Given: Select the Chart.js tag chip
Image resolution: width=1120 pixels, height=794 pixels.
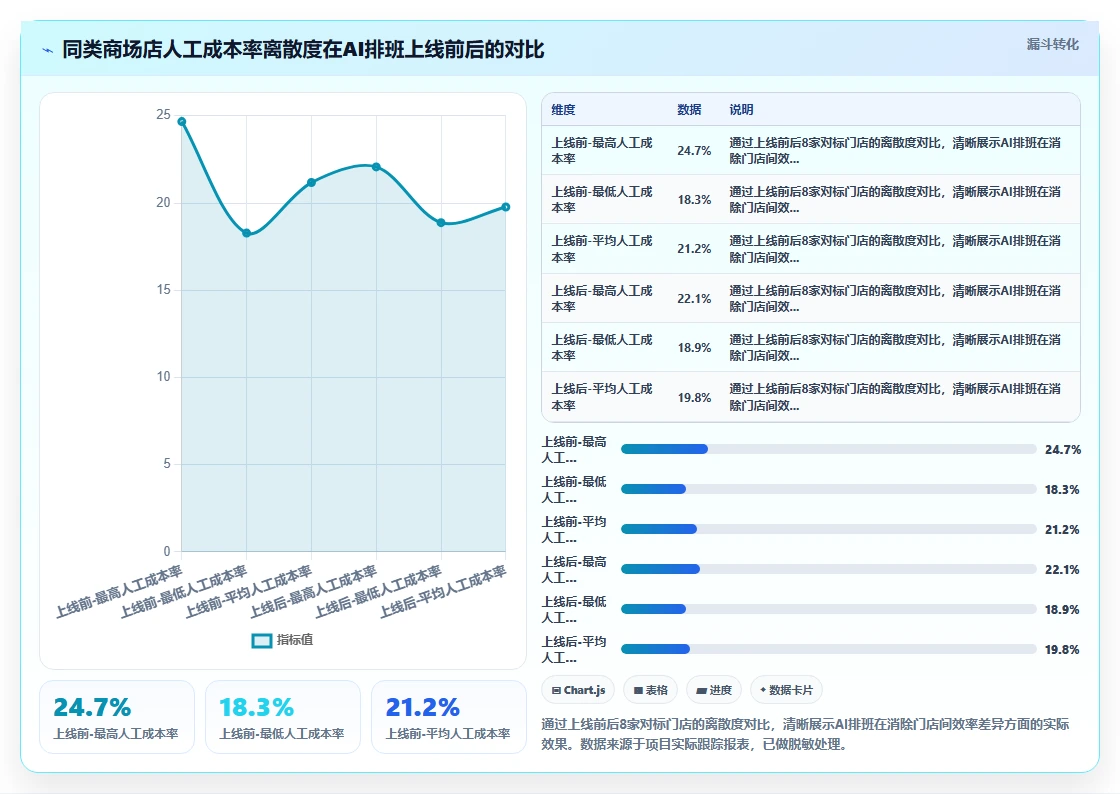Looking at the screenshot, I should (x=578, y=690).
